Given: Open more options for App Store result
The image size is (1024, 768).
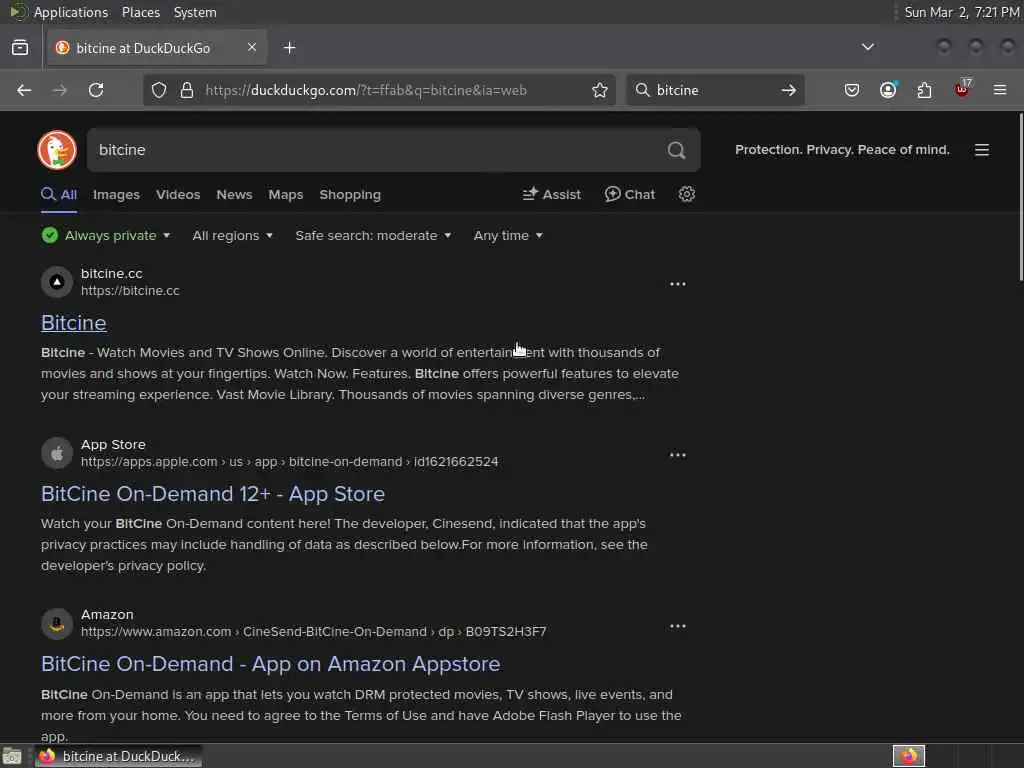Looking at the screenshot, I should [x=678, y=455].
